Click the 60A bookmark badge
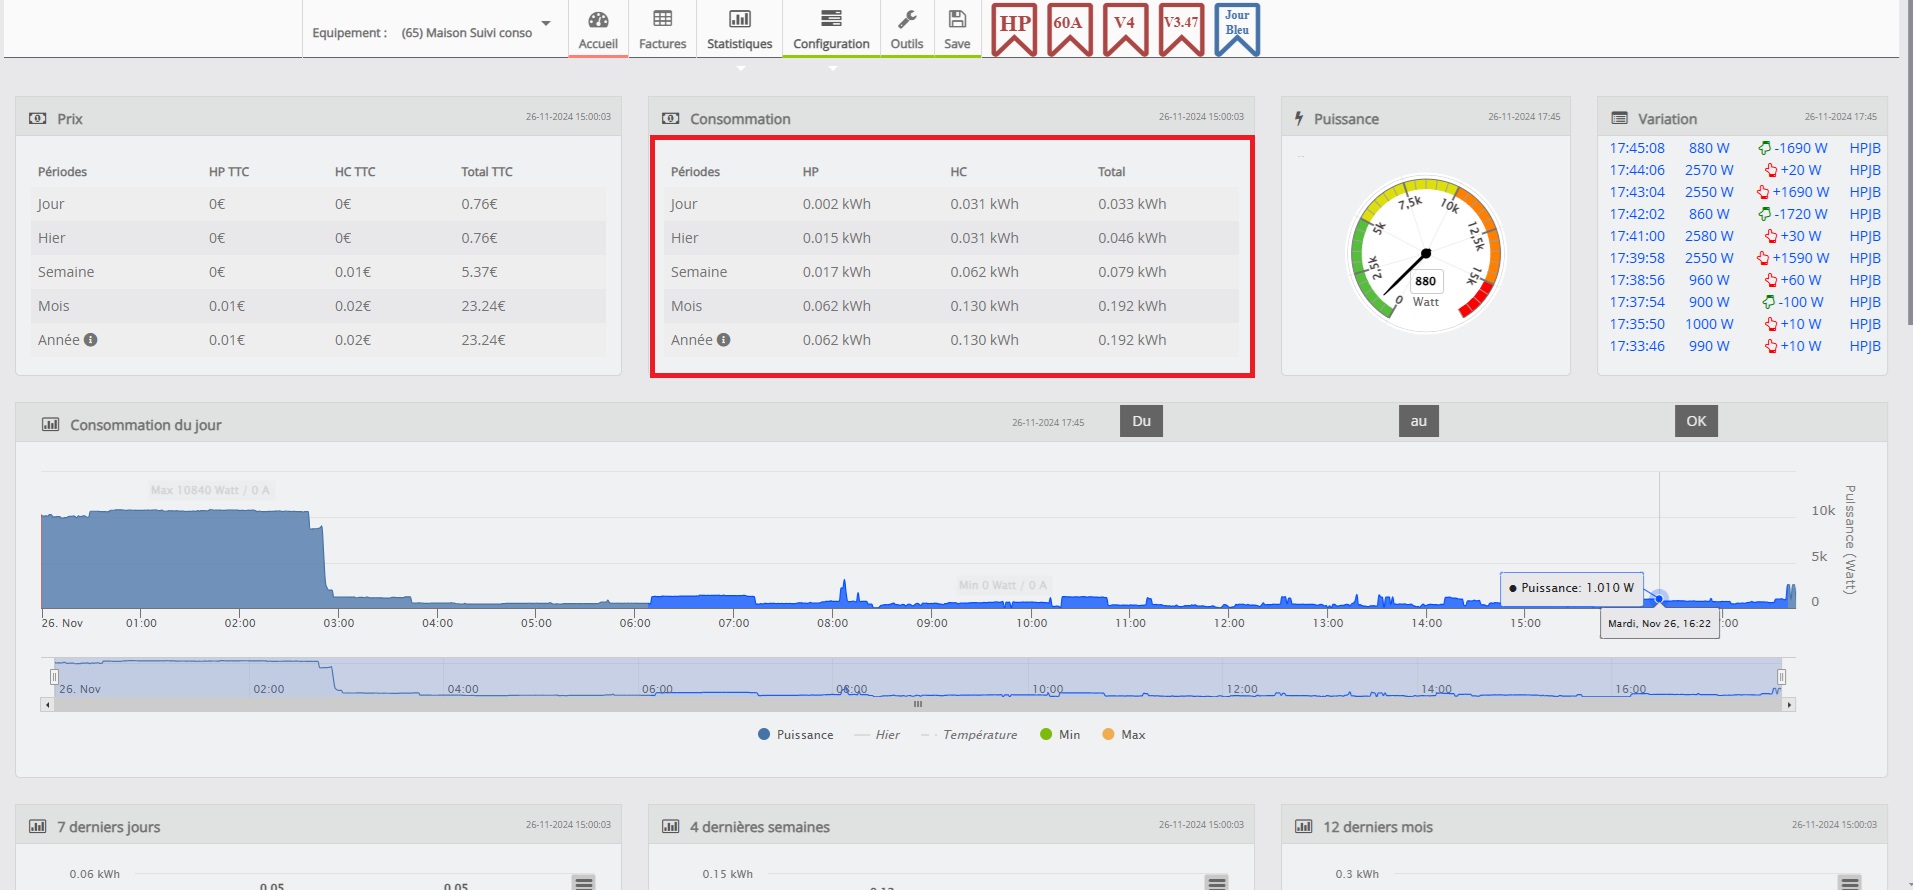Viewport: 1913px width, 890px height. 1069,29
